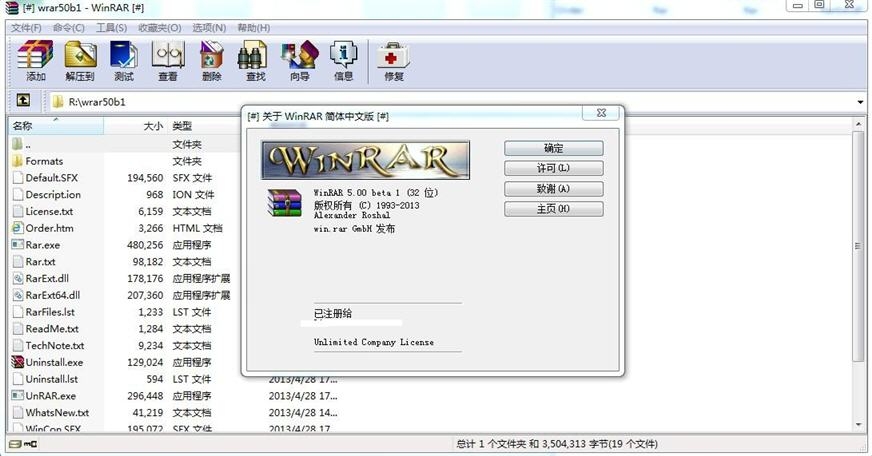This screenshot has height=456, width=872.
Task: Click the size value 480,256
Action: tap(145, 245)
